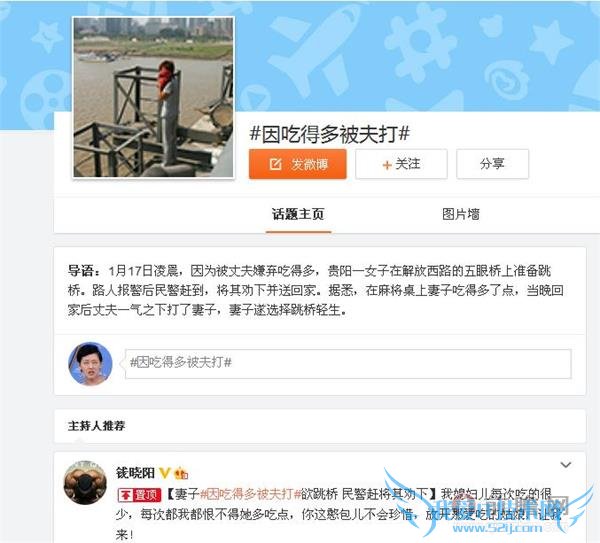Click the 导语 topic introduction text
Image resolution: width=600 pixels, height=543 pixels.
(316, 290)
